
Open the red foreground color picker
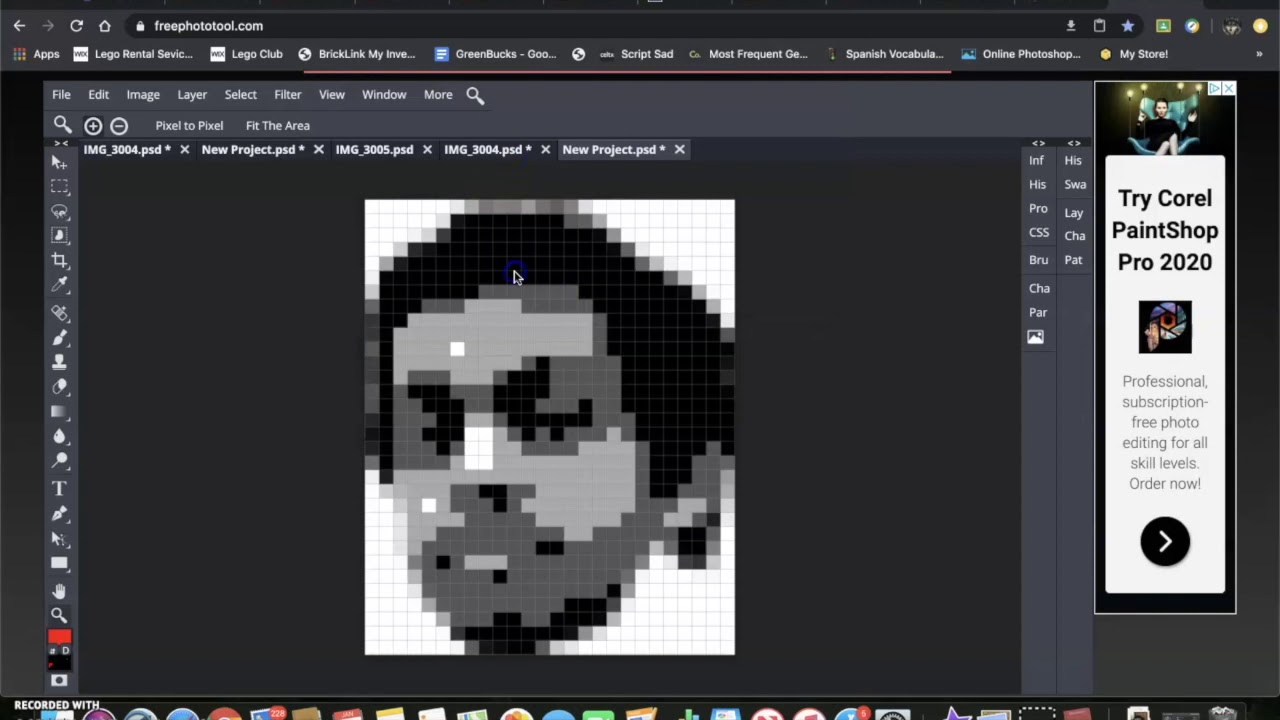pyautogui.click(x=59, y=636)
